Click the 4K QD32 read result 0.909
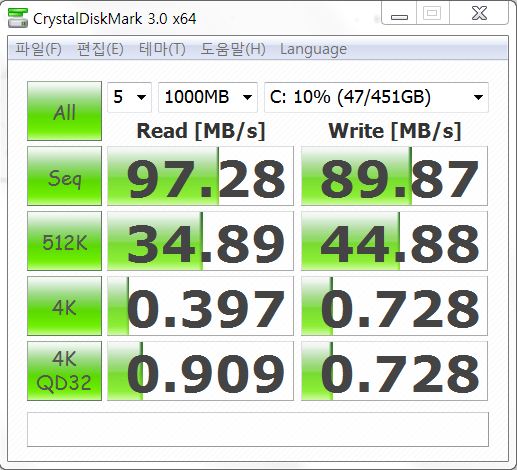Viewport: 517px width, 470px height. pyautogui.click(x=200, y=371)
